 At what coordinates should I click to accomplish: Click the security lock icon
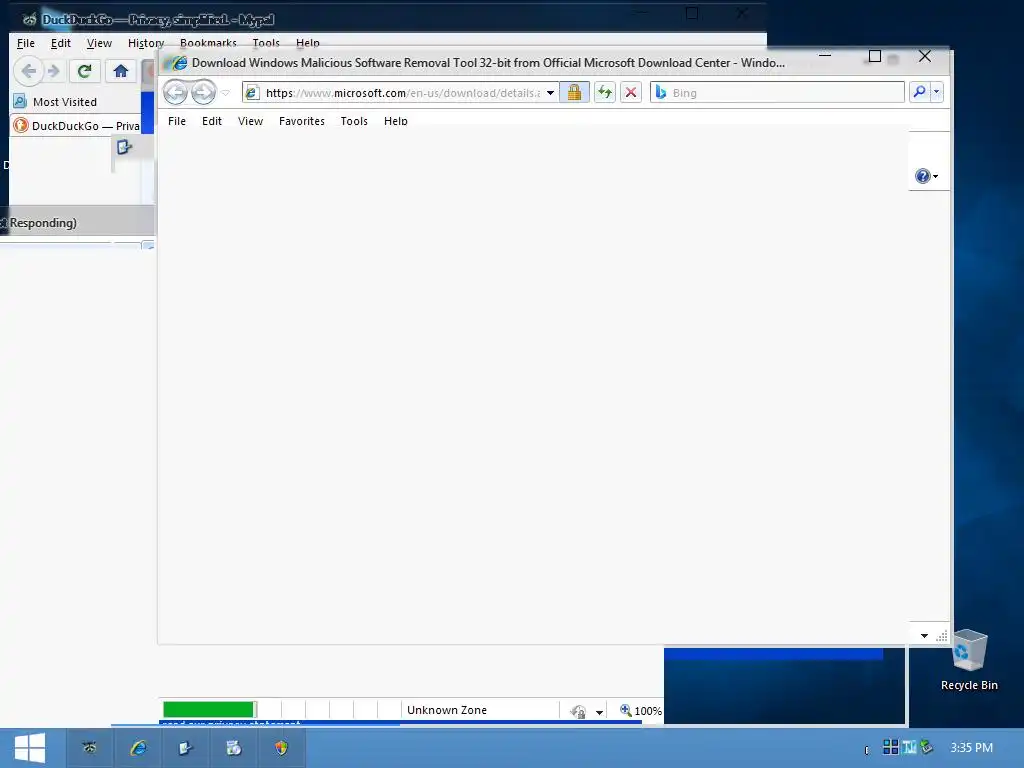click(x=574, y=92)
